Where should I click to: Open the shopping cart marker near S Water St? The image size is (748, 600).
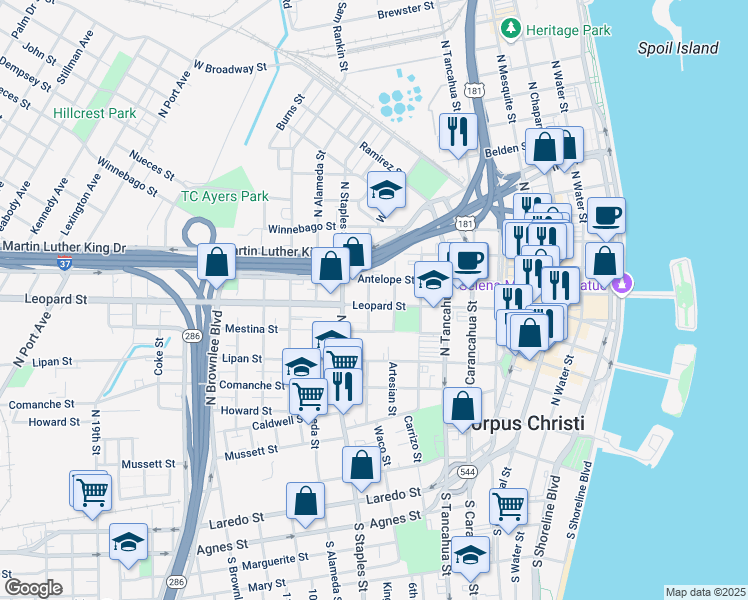click(x=509, y=507)
